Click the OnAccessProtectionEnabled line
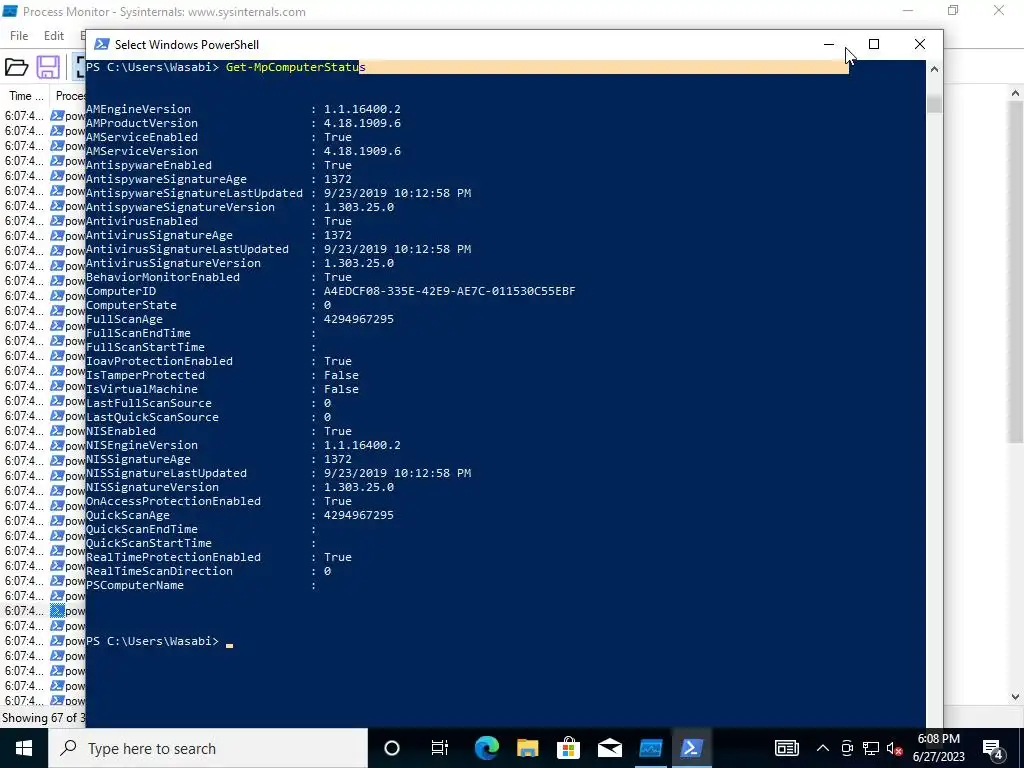Image resolution: width=1024 pixels, height=768 pixels. click(219, 502)
